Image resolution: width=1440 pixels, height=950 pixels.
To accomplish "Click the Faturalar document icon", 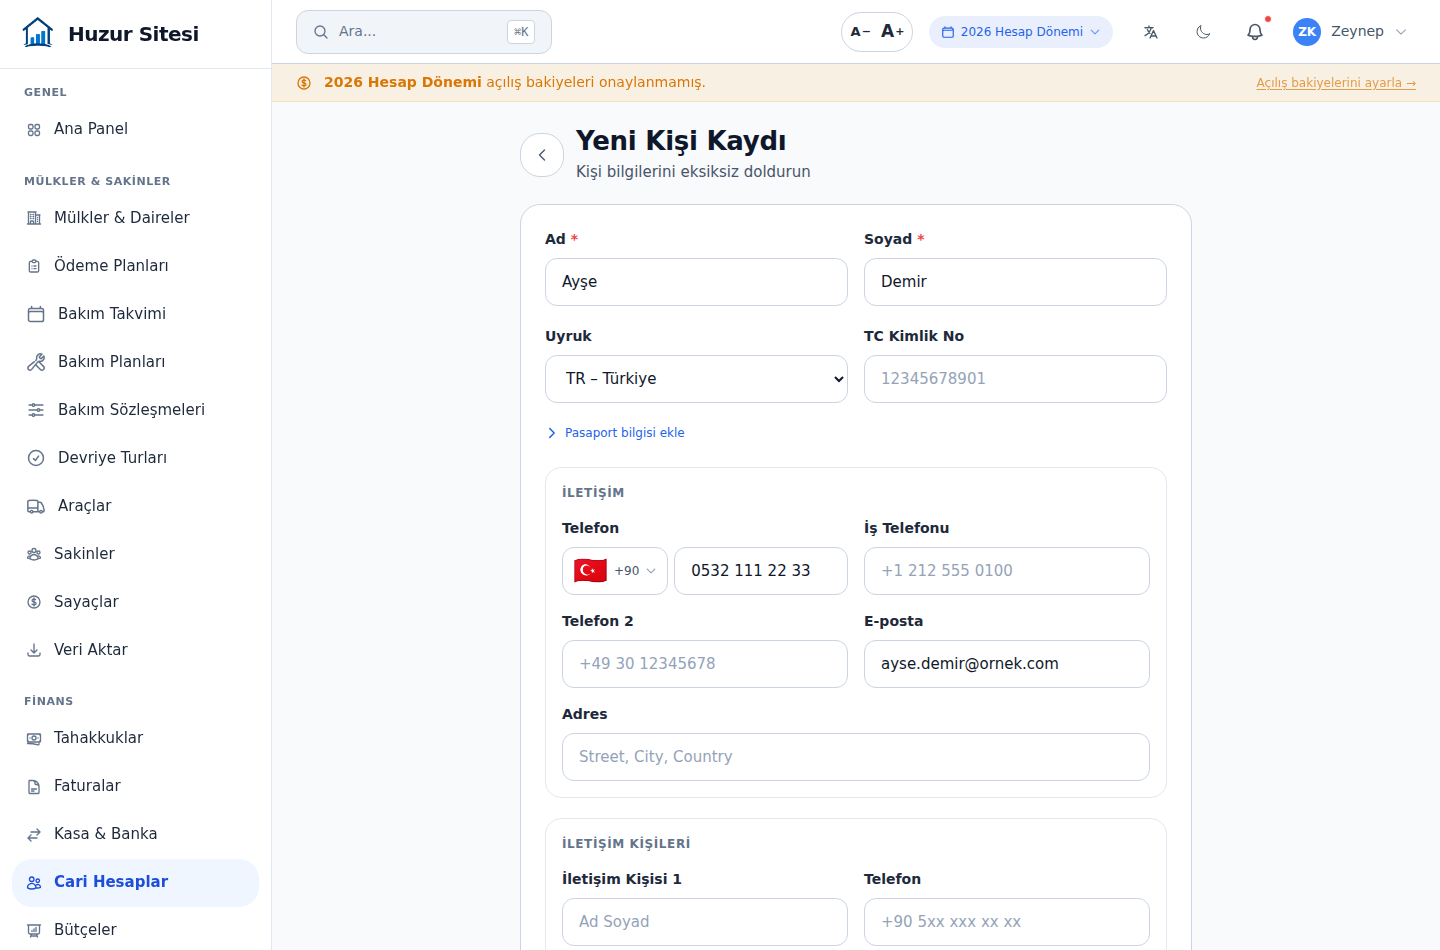I will tap(34, 786).
